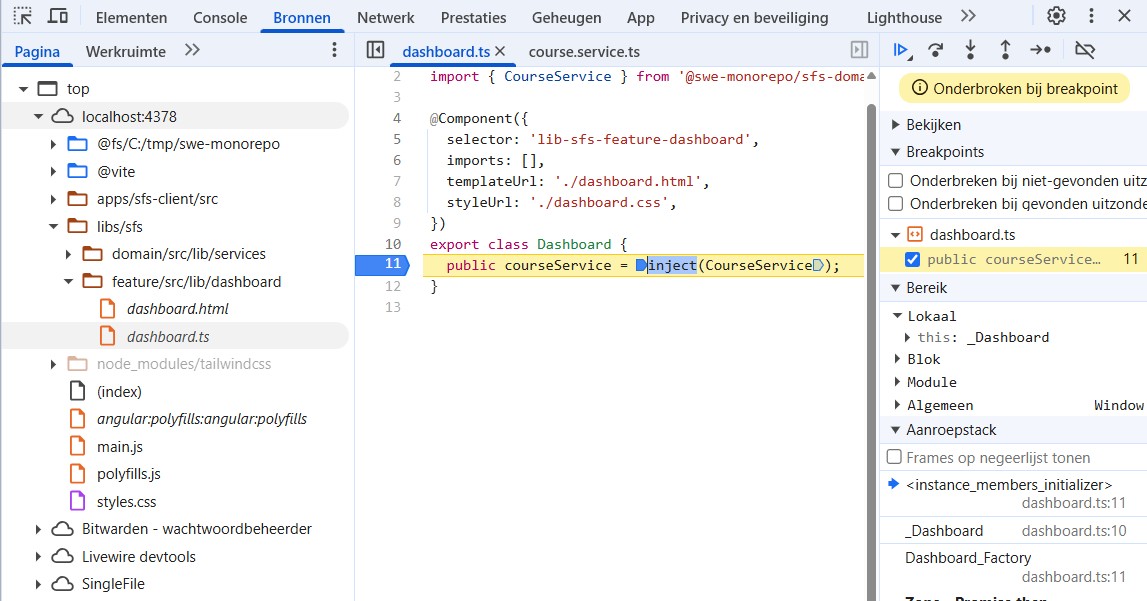Viewport: 1147px width, 601px height.
Task: Click the Step over next function call icon
Action: point(933,48)
